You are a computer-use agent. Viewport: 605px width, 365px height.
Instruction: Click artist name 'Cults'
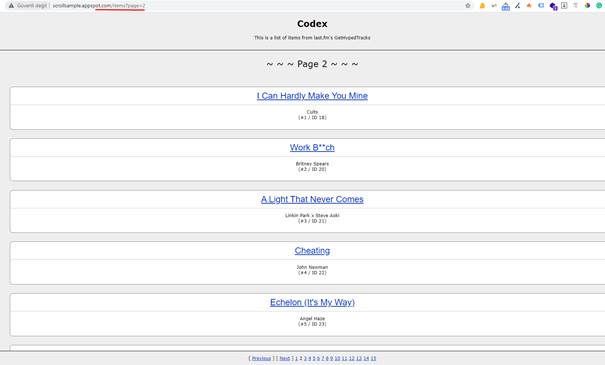pos(312,112)
